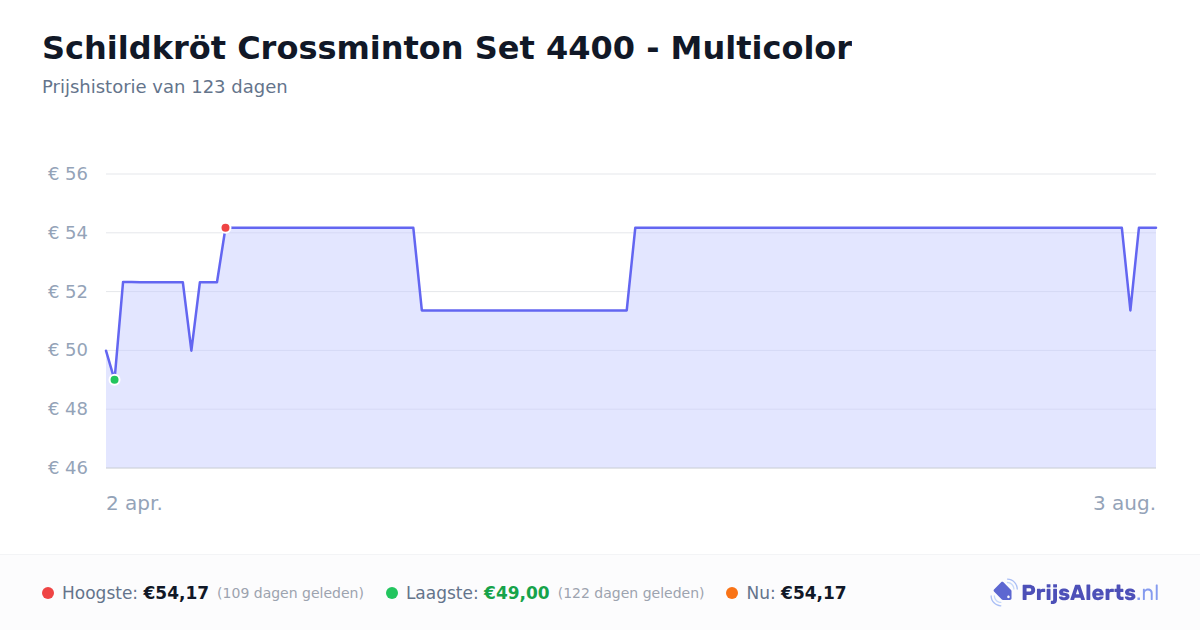This screenshot has height=630, width=1200.
Task: Click the 122 dagen geleden note
Action: [631, 593]
